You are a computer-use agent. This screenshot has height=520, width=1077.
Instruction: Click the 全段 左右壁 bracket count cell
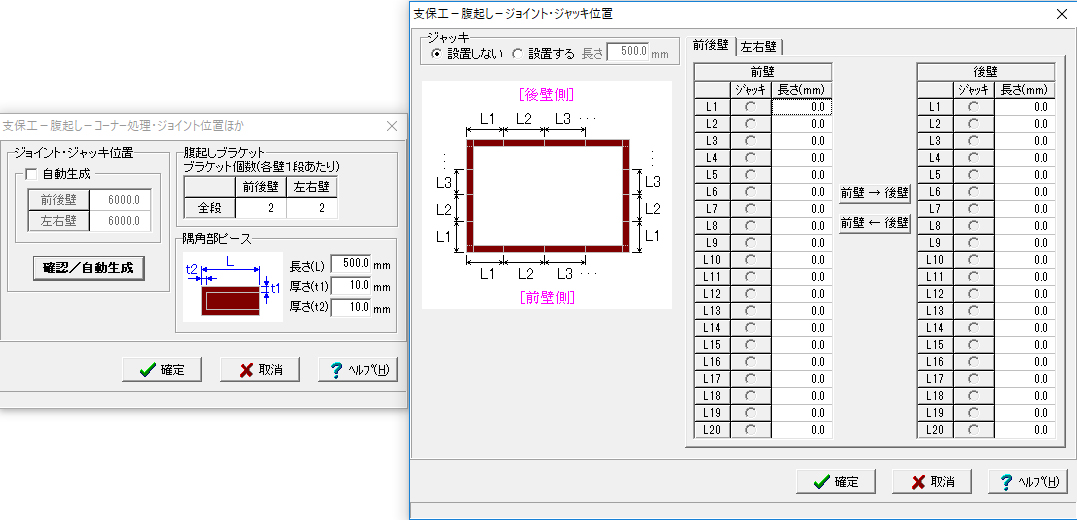click(x=312, y=207)
